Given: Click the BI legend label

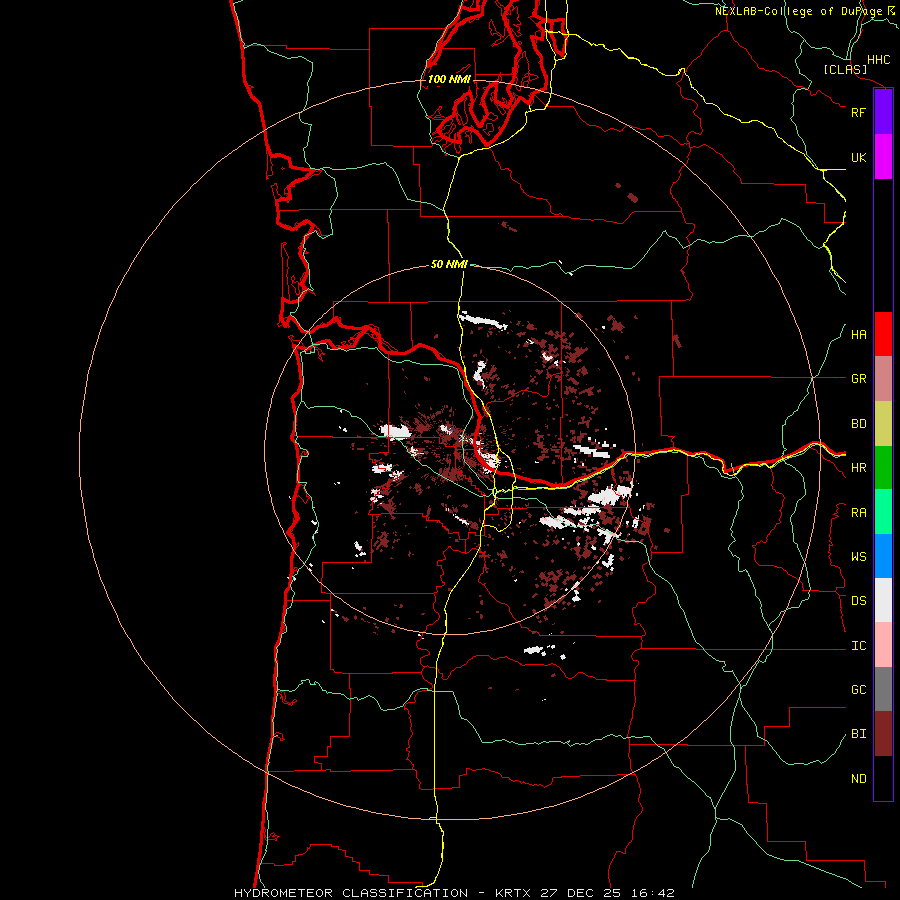Looking at the screenshot, I should pyautogui.click(x=858, y=734).
